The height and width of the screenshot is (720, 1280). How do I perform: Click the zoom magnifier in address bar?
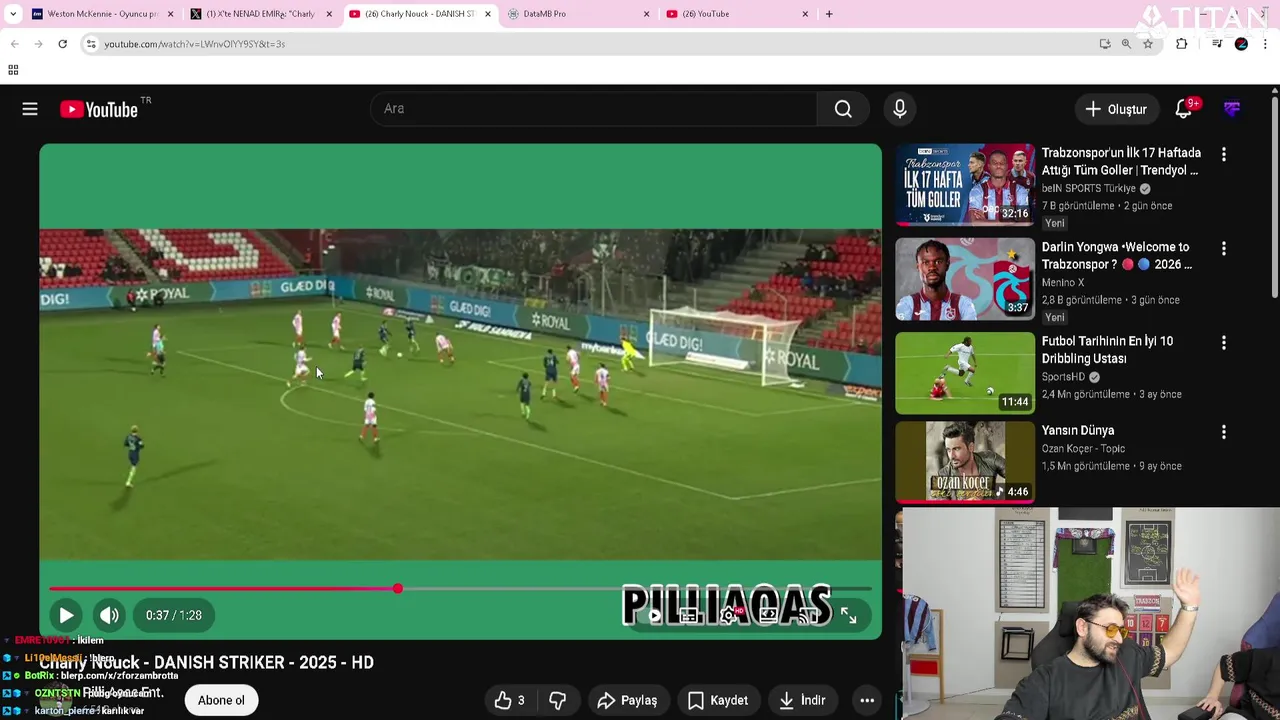[x=1126, y=44]
